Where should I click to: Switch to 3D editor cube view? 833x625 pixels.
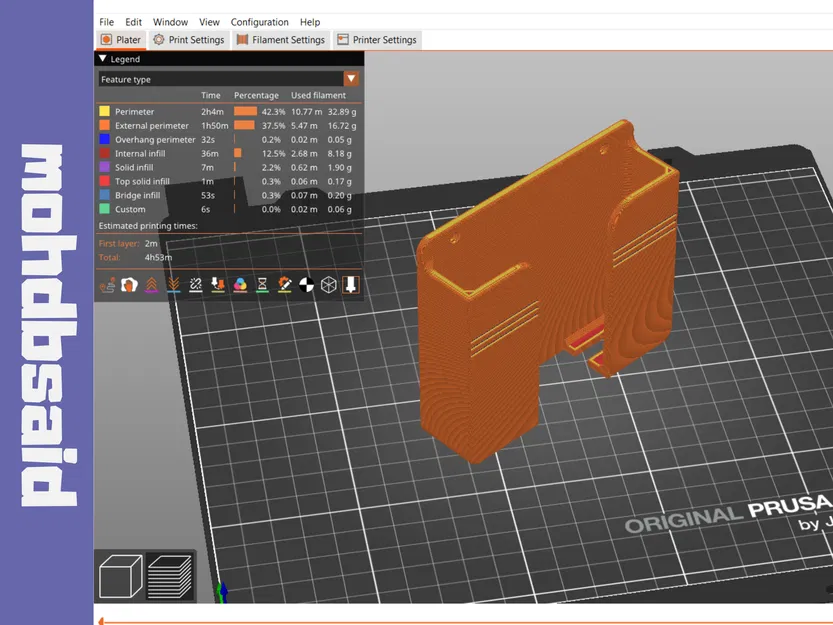coord(121,577)
